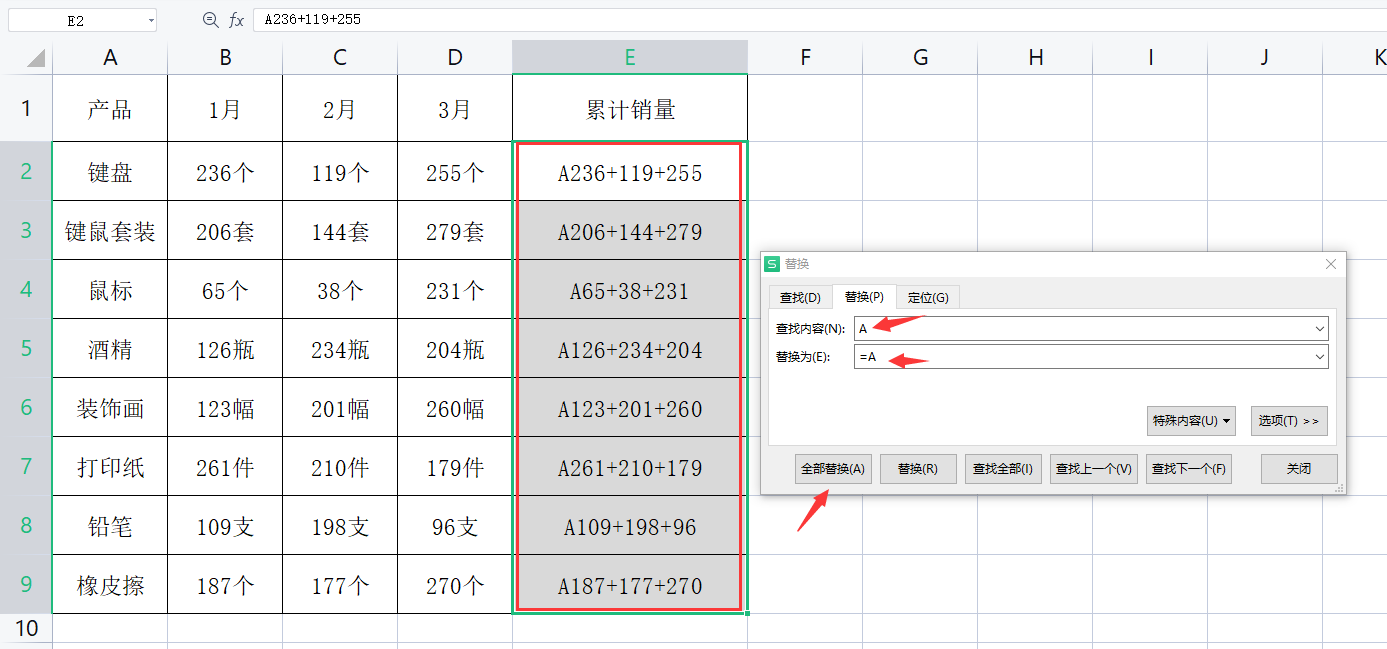The height and width of the screenshot is (649, 1387).
Task: Click cell showing 210件
Action: [x=340, y=468]
